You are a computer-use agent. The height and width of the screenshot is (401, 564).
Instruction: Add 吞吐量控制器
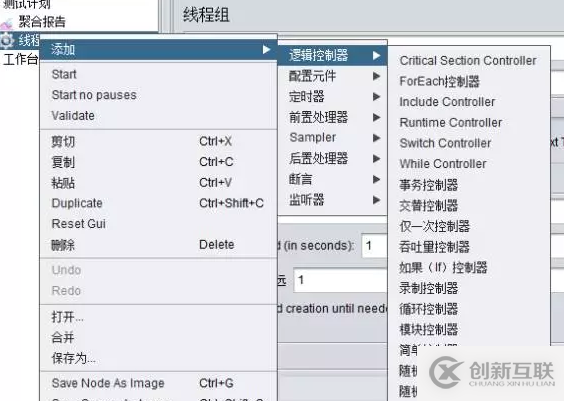point(469,247)
